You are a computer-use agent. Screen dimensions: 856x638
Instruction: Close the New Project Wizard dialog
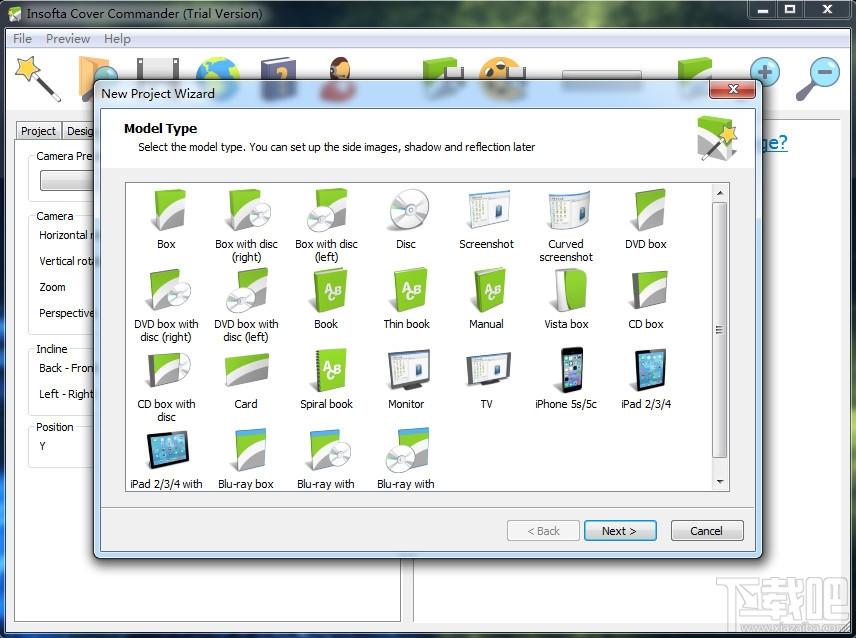coord(733,89)
